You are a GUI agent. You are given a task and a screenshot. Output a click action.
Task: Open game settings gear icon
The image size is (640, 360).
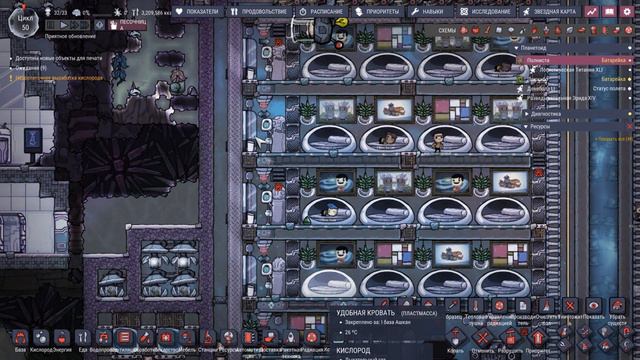click(x=627, y=12)
